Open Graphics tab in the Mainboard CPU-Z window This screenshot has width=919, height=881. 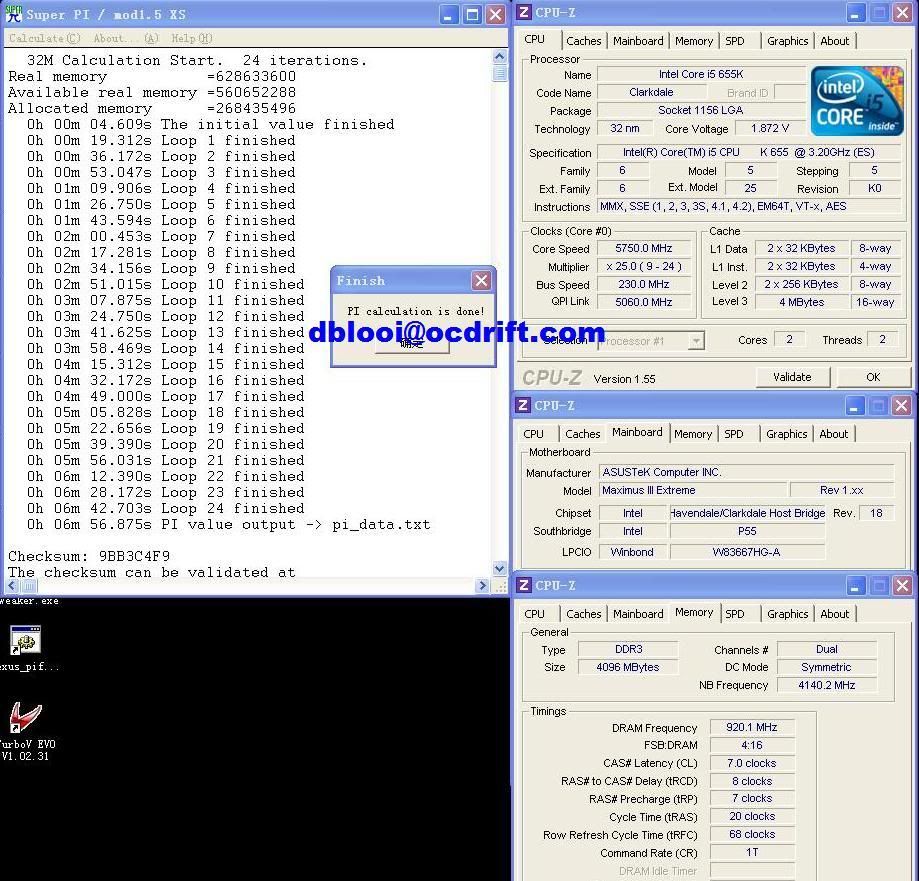click(x=786, y=434)
